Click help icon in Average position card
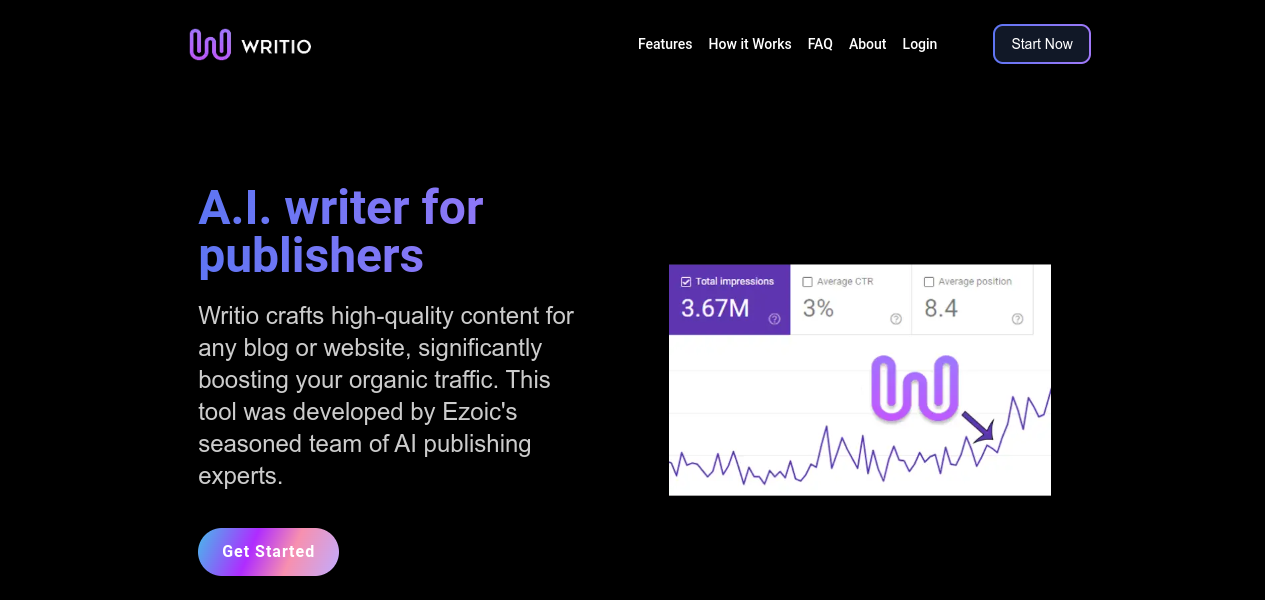 pyautogui.click(x=1017, y=319)
